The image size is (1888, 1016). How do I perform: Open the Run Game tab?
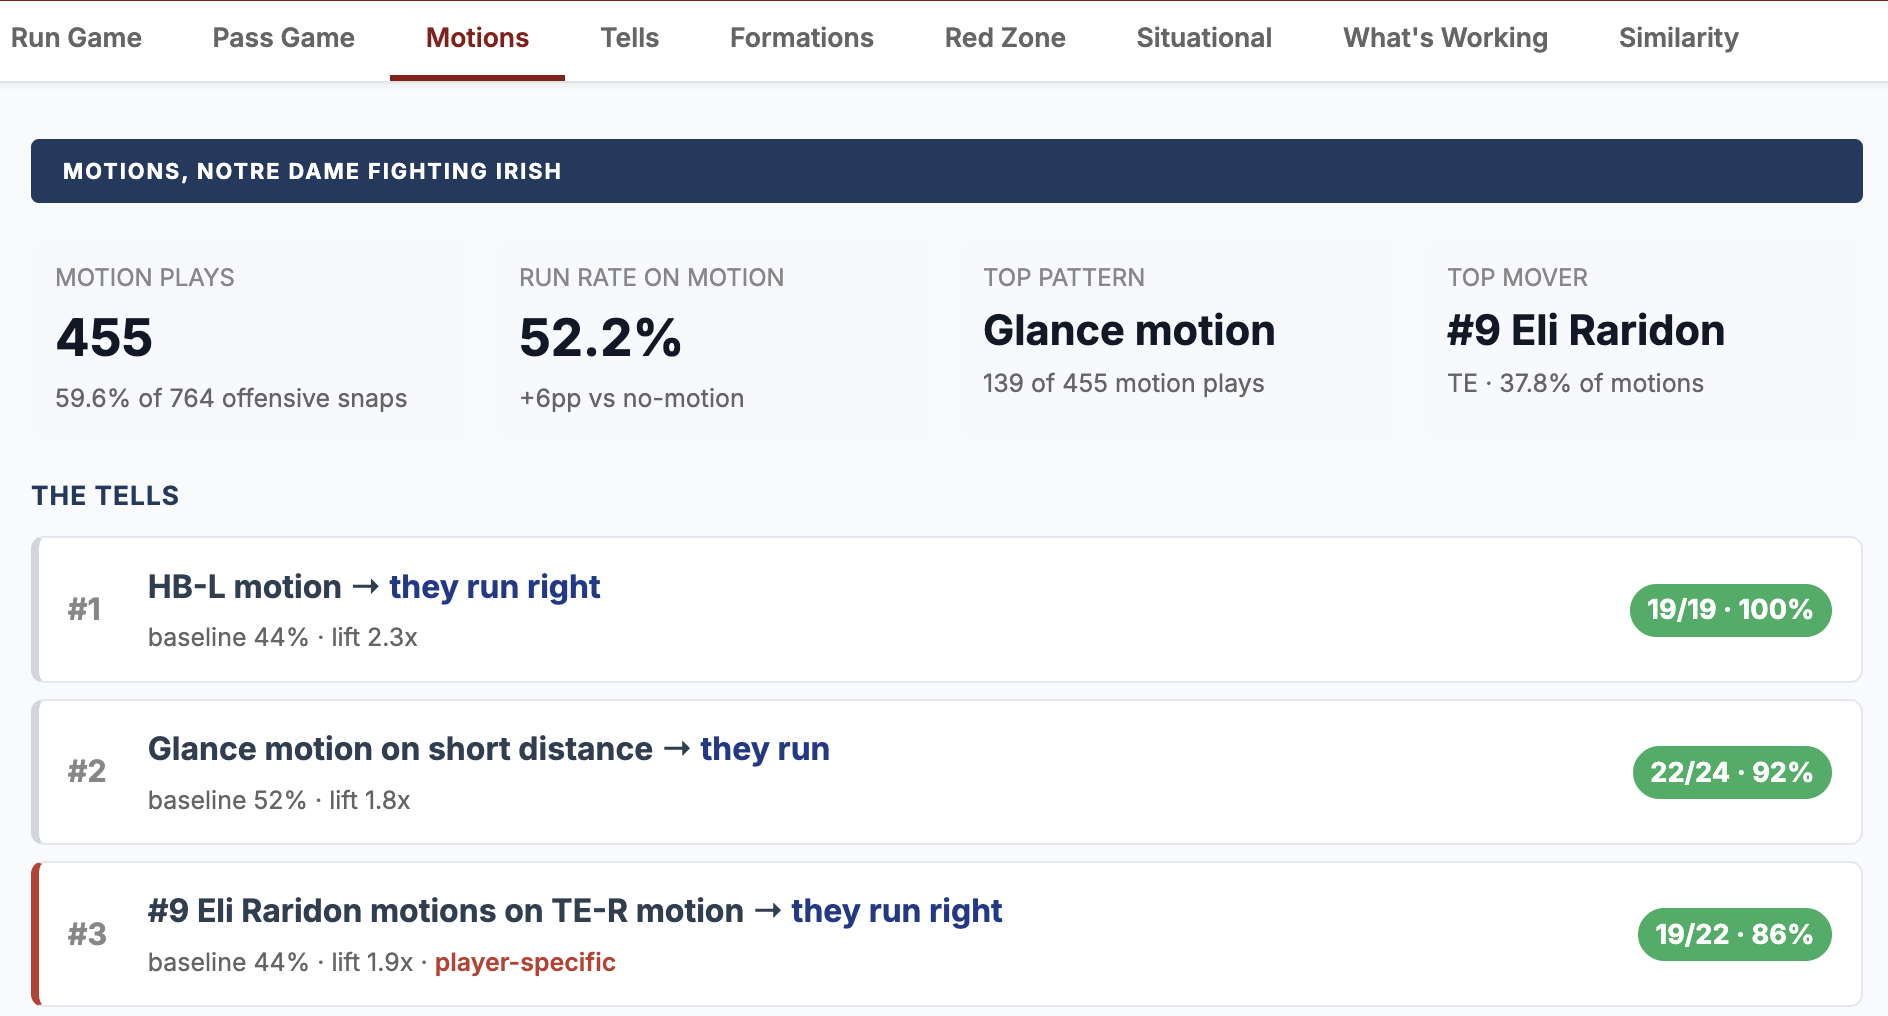[76, 38]
